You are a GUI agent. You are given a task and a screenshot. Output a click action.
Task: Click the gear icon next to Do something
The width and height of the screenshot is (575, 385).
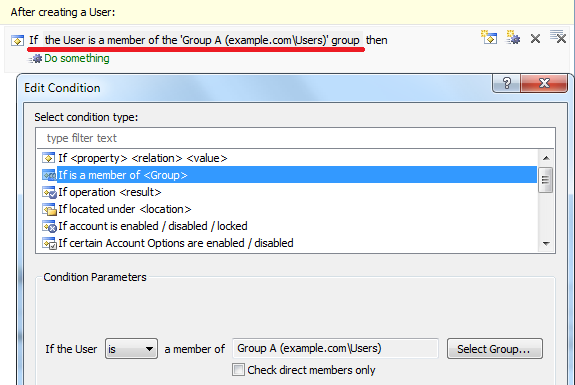coord(36,59)
